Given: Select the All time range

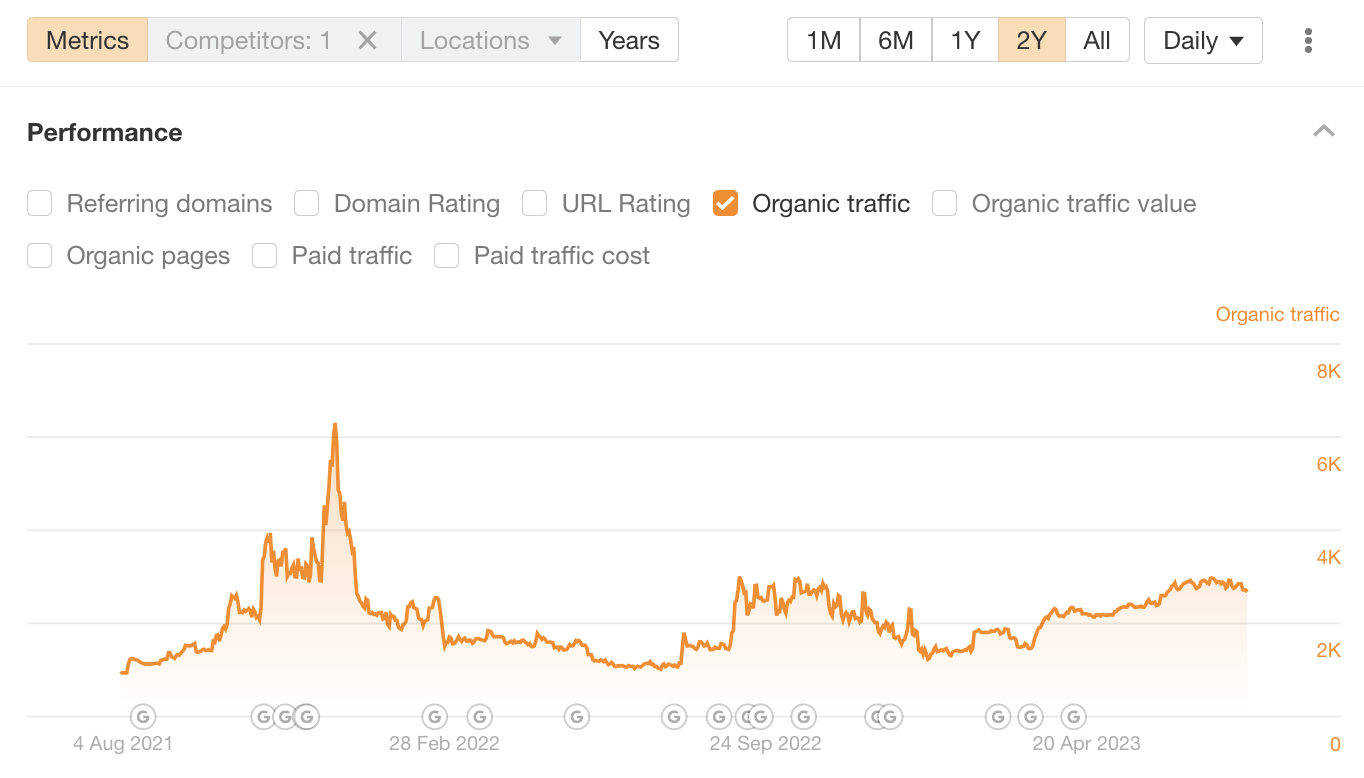Looking at the screenshot, I should pyautogui.click(x=1097, y=40).
